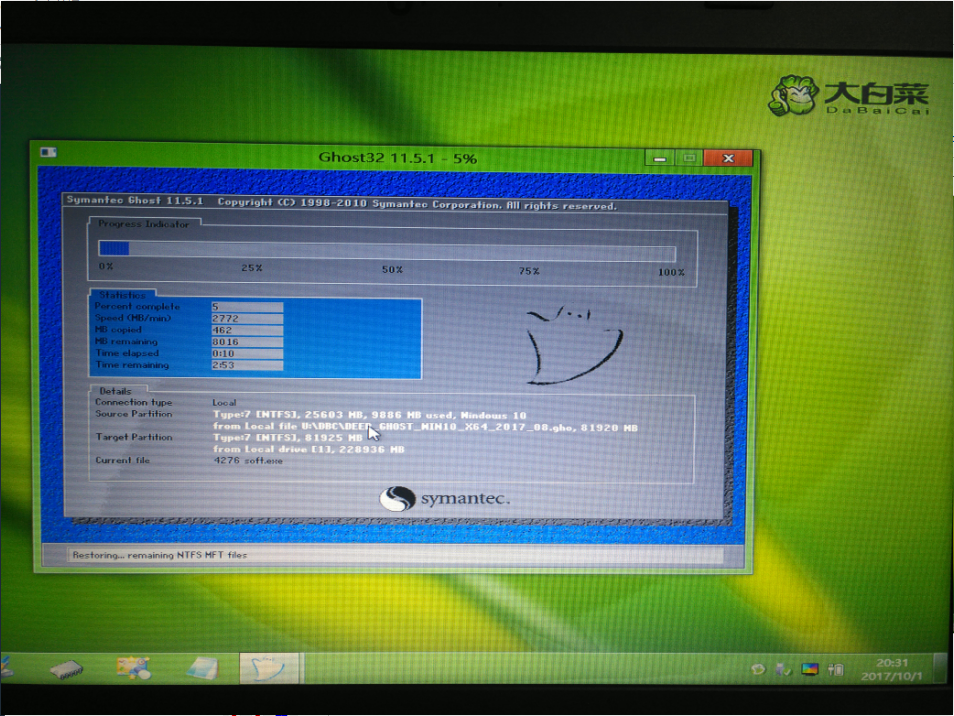This screenshot has width=954, height=716.
Task: Click the device removal tray icon
Action: point(783,670)
